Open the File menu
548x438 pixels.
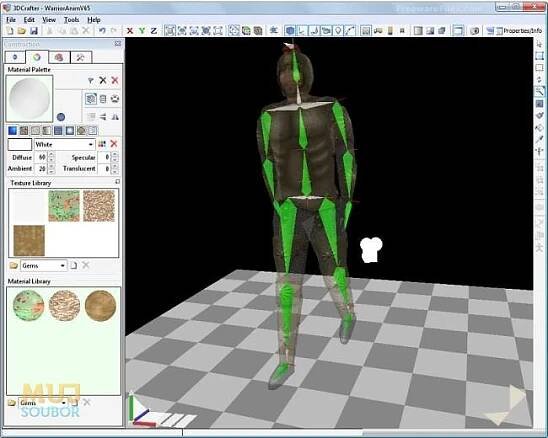pos(11,20)
